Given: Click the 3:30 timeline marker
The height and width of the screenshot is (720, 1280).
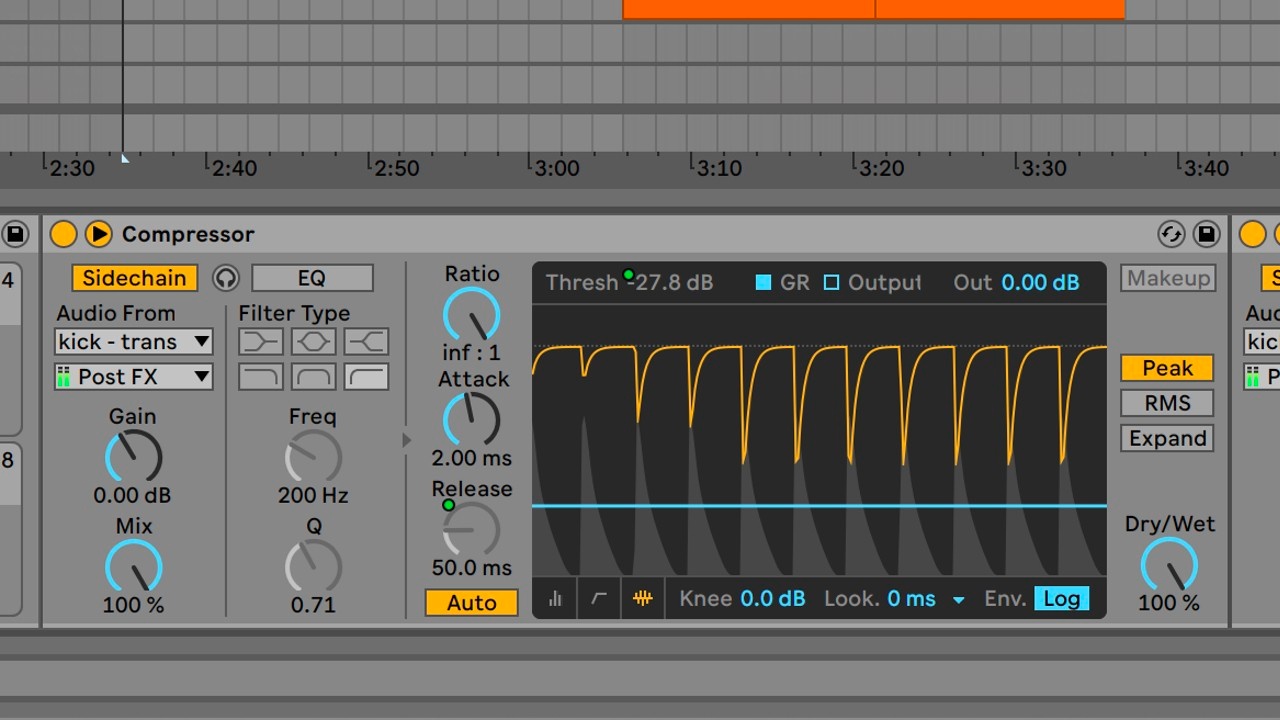Looking at the screenshot, I should [1044, 168].
